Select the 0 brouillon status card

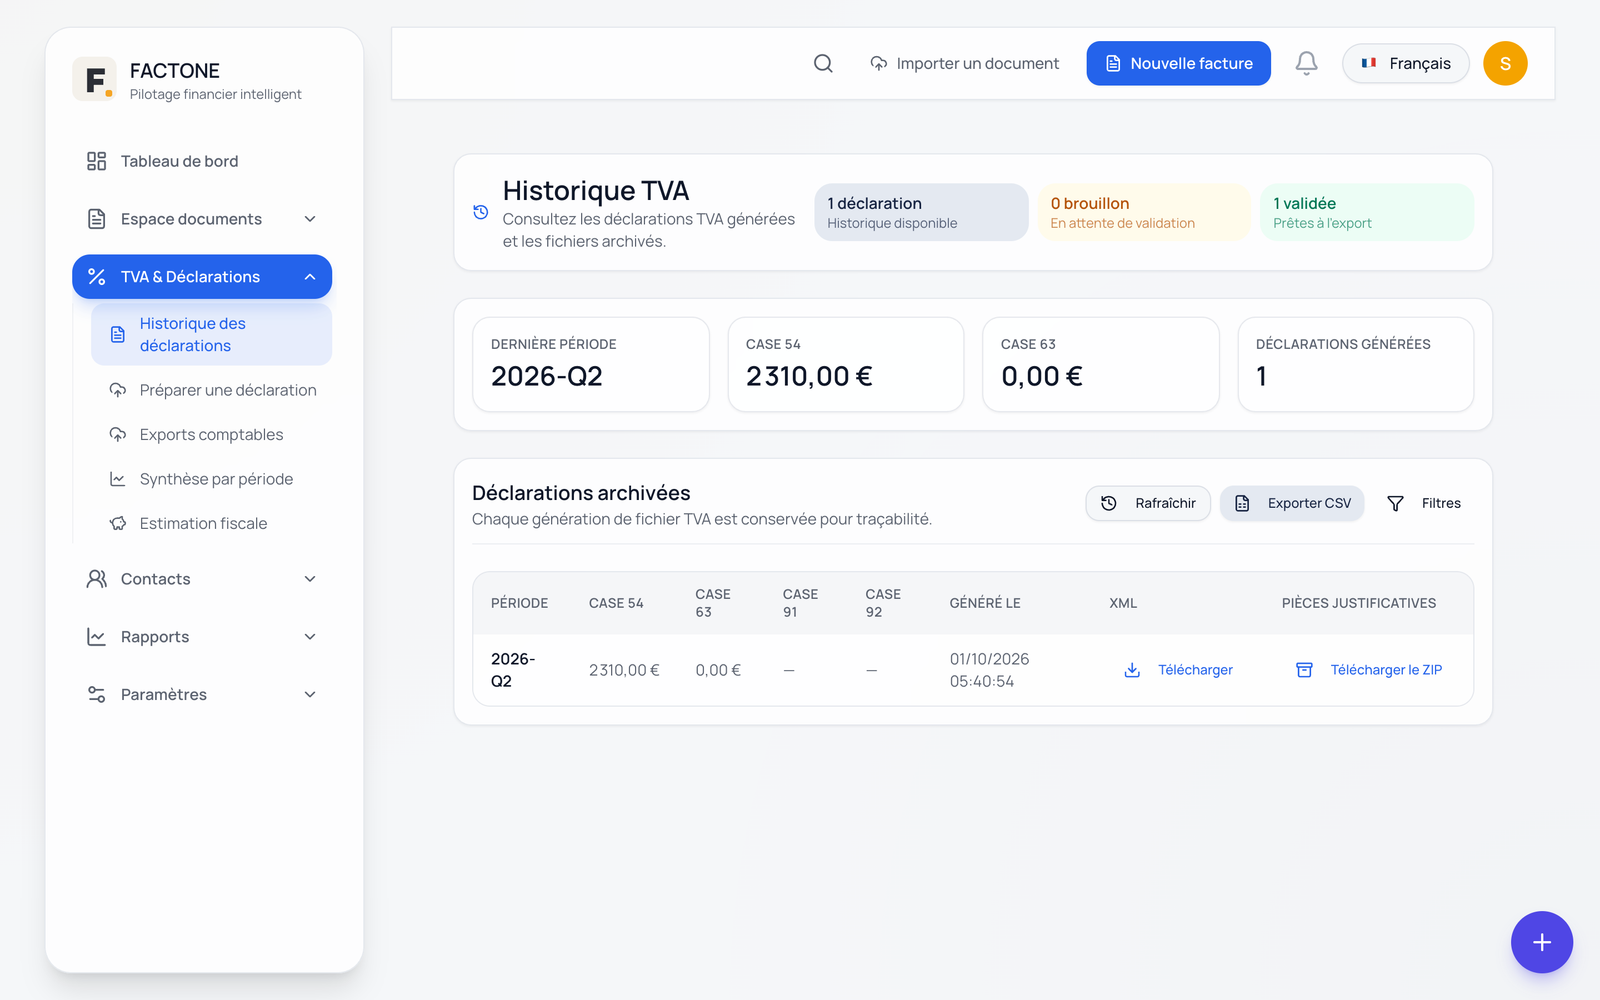[x=1144, y=212]
